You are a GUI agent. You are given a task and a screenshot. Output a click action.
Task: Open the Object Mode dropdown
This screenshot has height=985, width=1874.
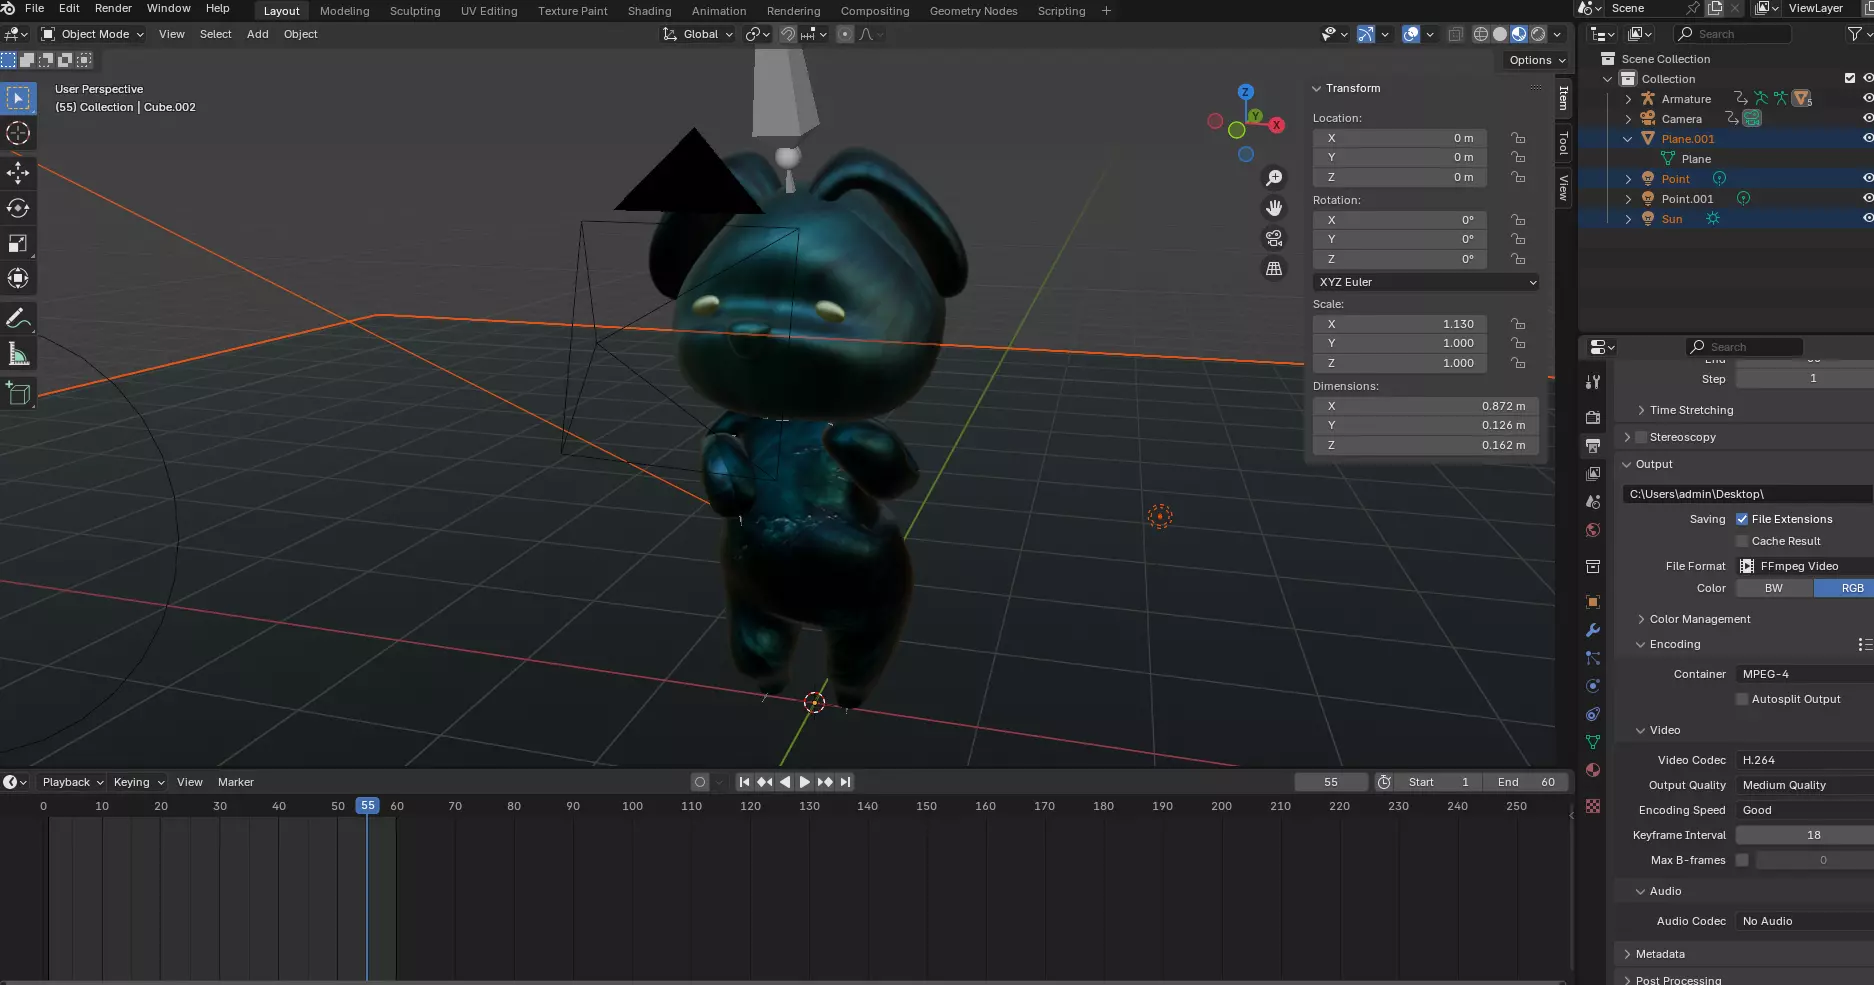pyautogui.click(x=93, y=34)
